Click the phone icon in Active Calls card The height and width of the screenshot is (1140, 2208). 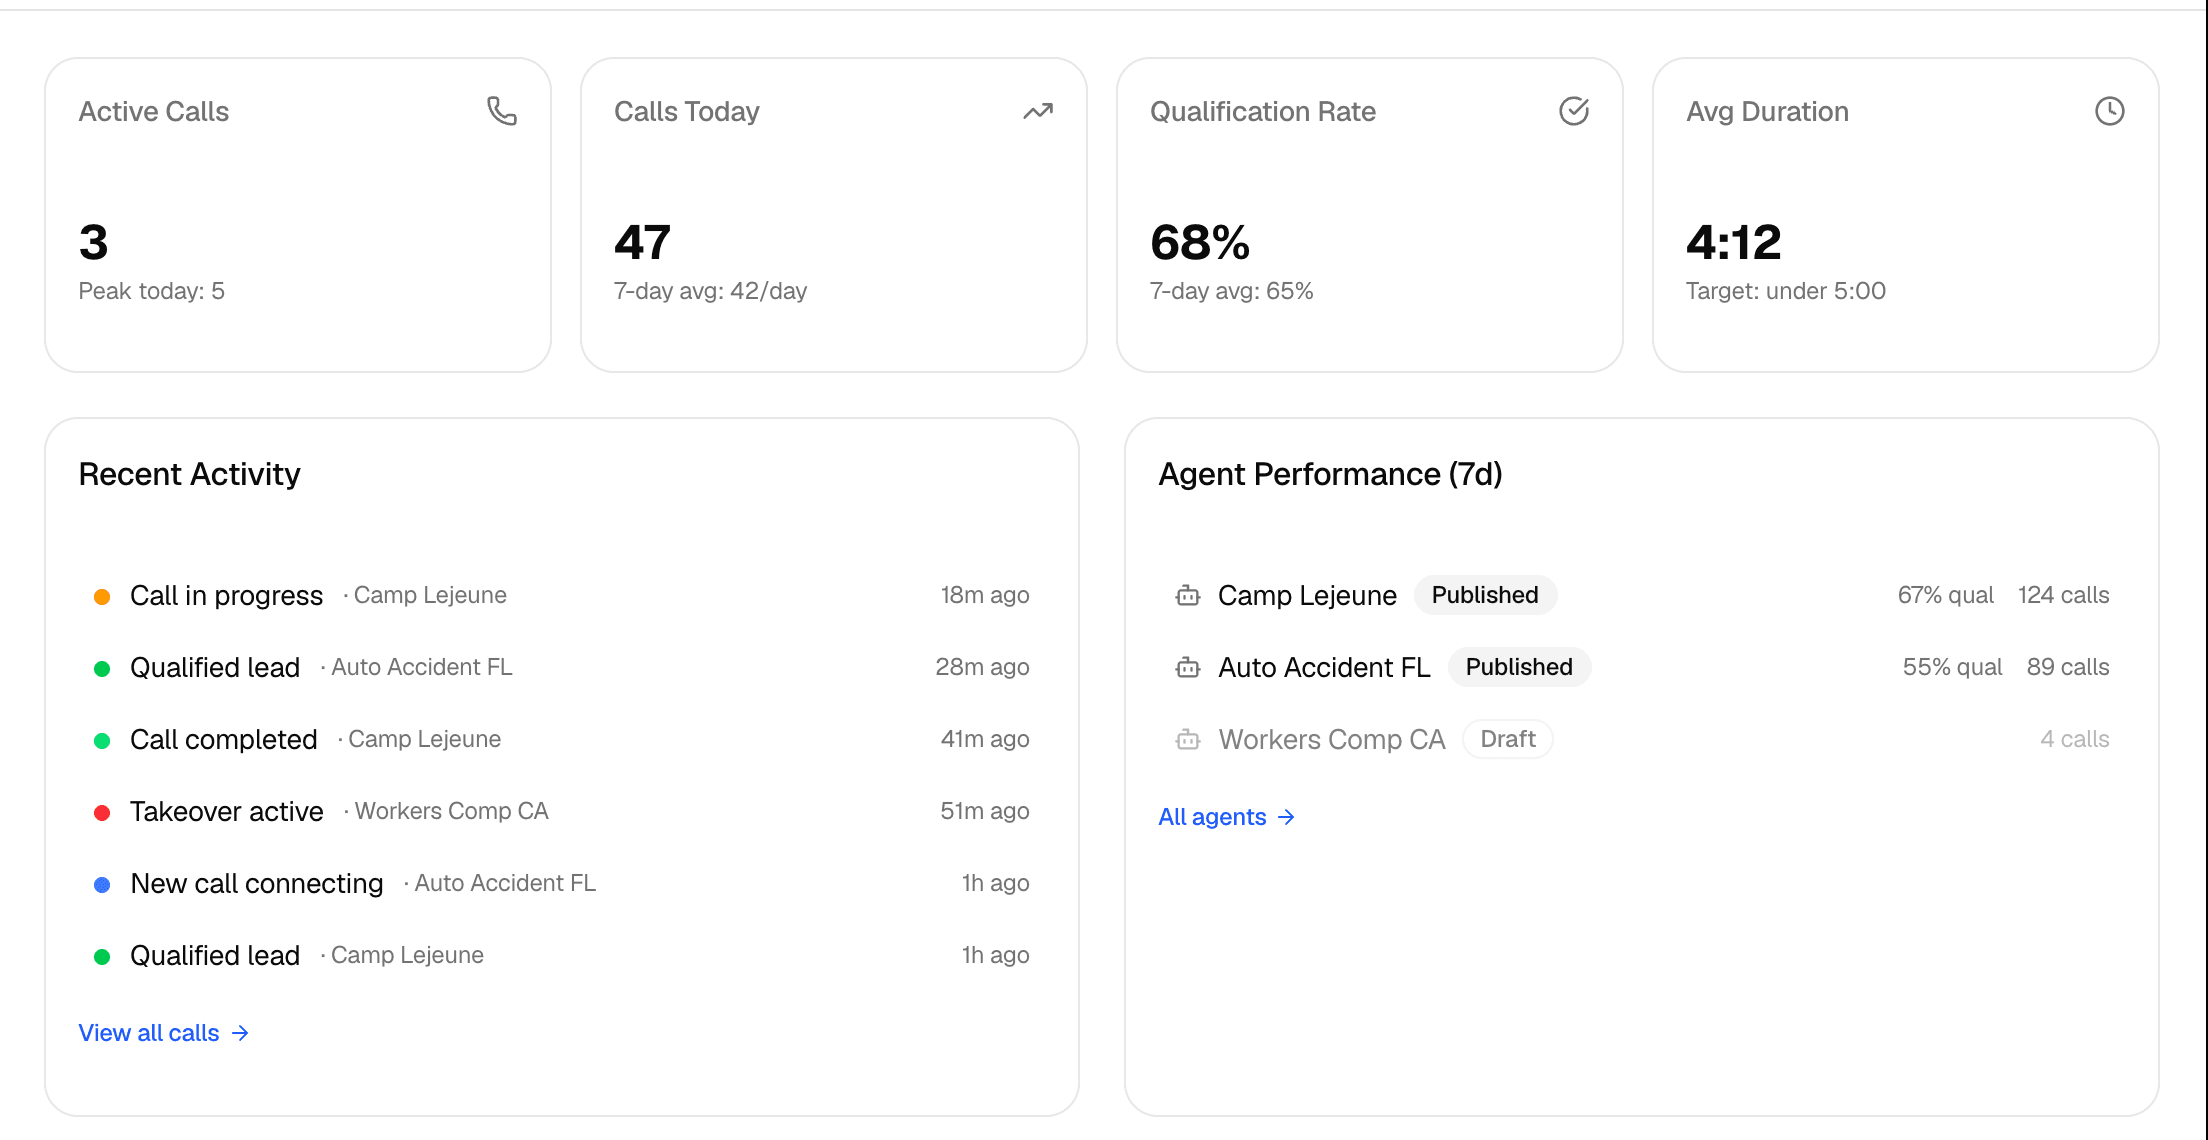[x=502, y=111]
